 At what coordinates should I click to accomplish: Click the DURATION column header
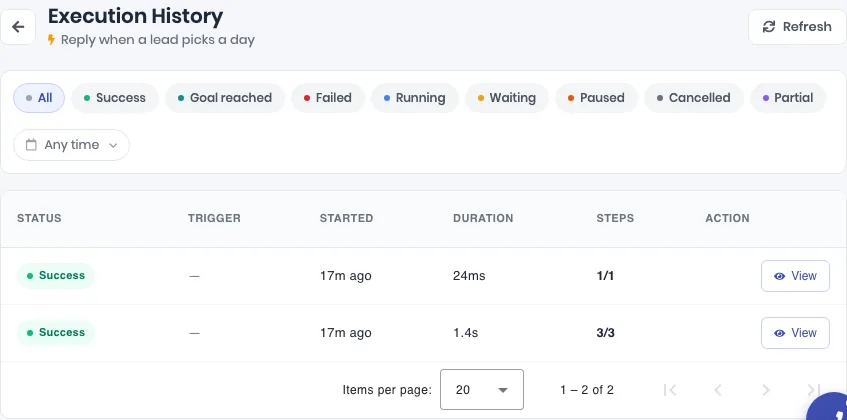483,218
